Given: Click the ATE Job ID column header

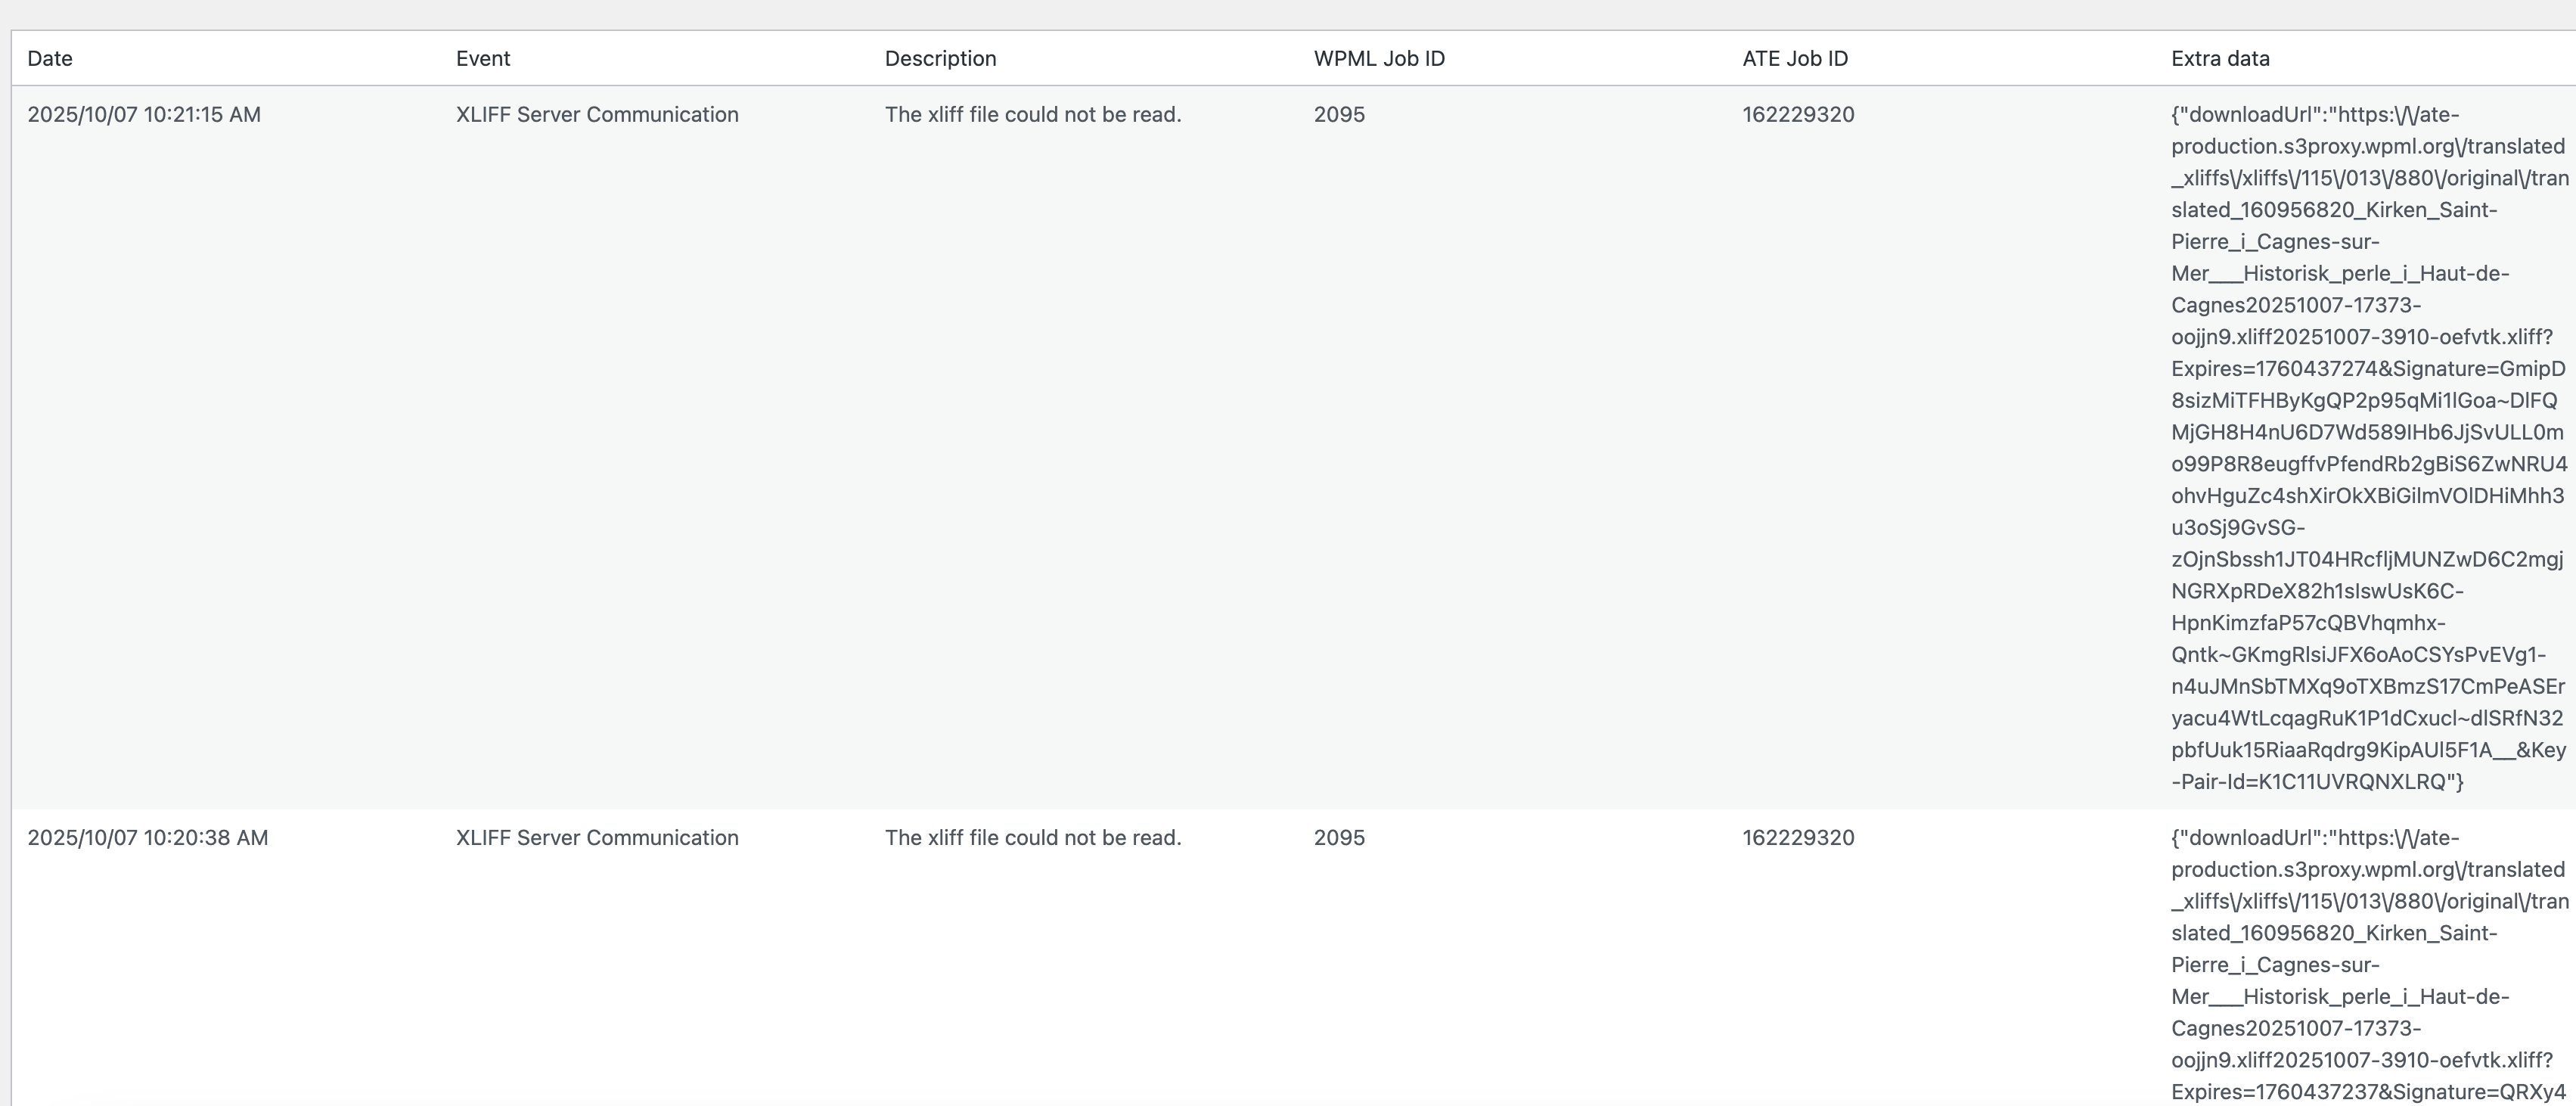Looking at the screenshot, I should point(1795,58).
